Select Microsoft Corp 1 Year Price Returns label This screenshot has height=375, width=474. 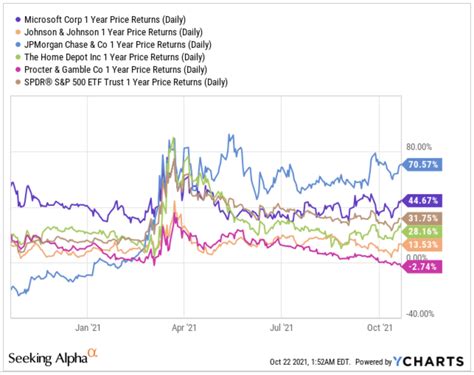tap(105, 20)
